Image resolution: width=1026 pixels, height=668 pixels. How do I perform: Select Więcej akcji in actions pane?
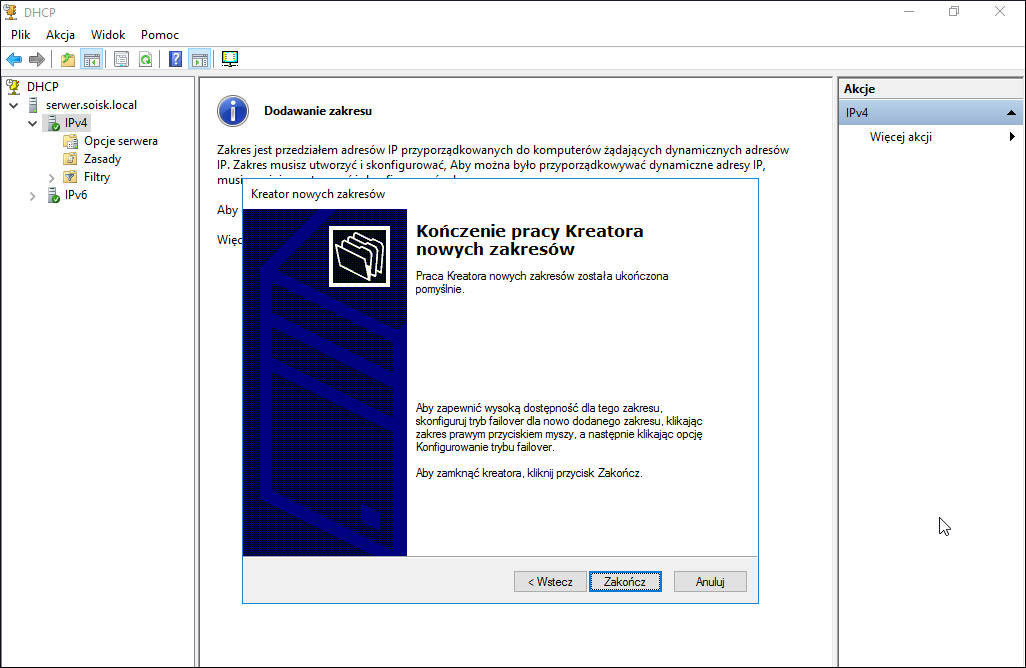tap(900, 137)
